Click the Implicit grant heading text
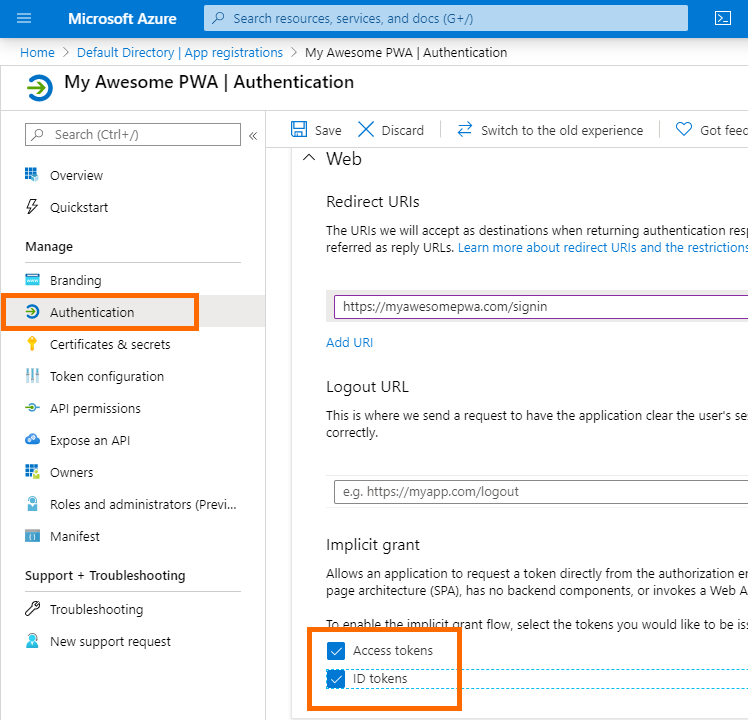 click(x=373, y=544)
